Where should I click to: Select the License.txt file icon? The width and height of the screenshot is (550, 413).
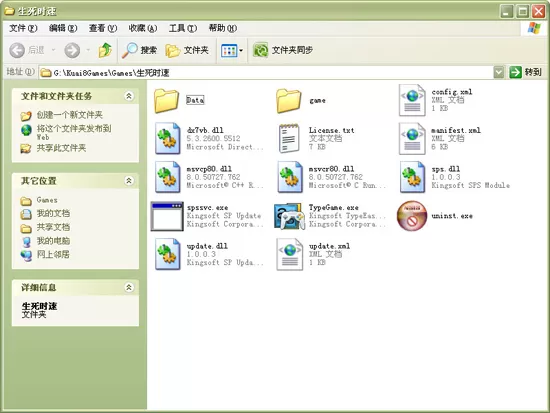point(289,138)
